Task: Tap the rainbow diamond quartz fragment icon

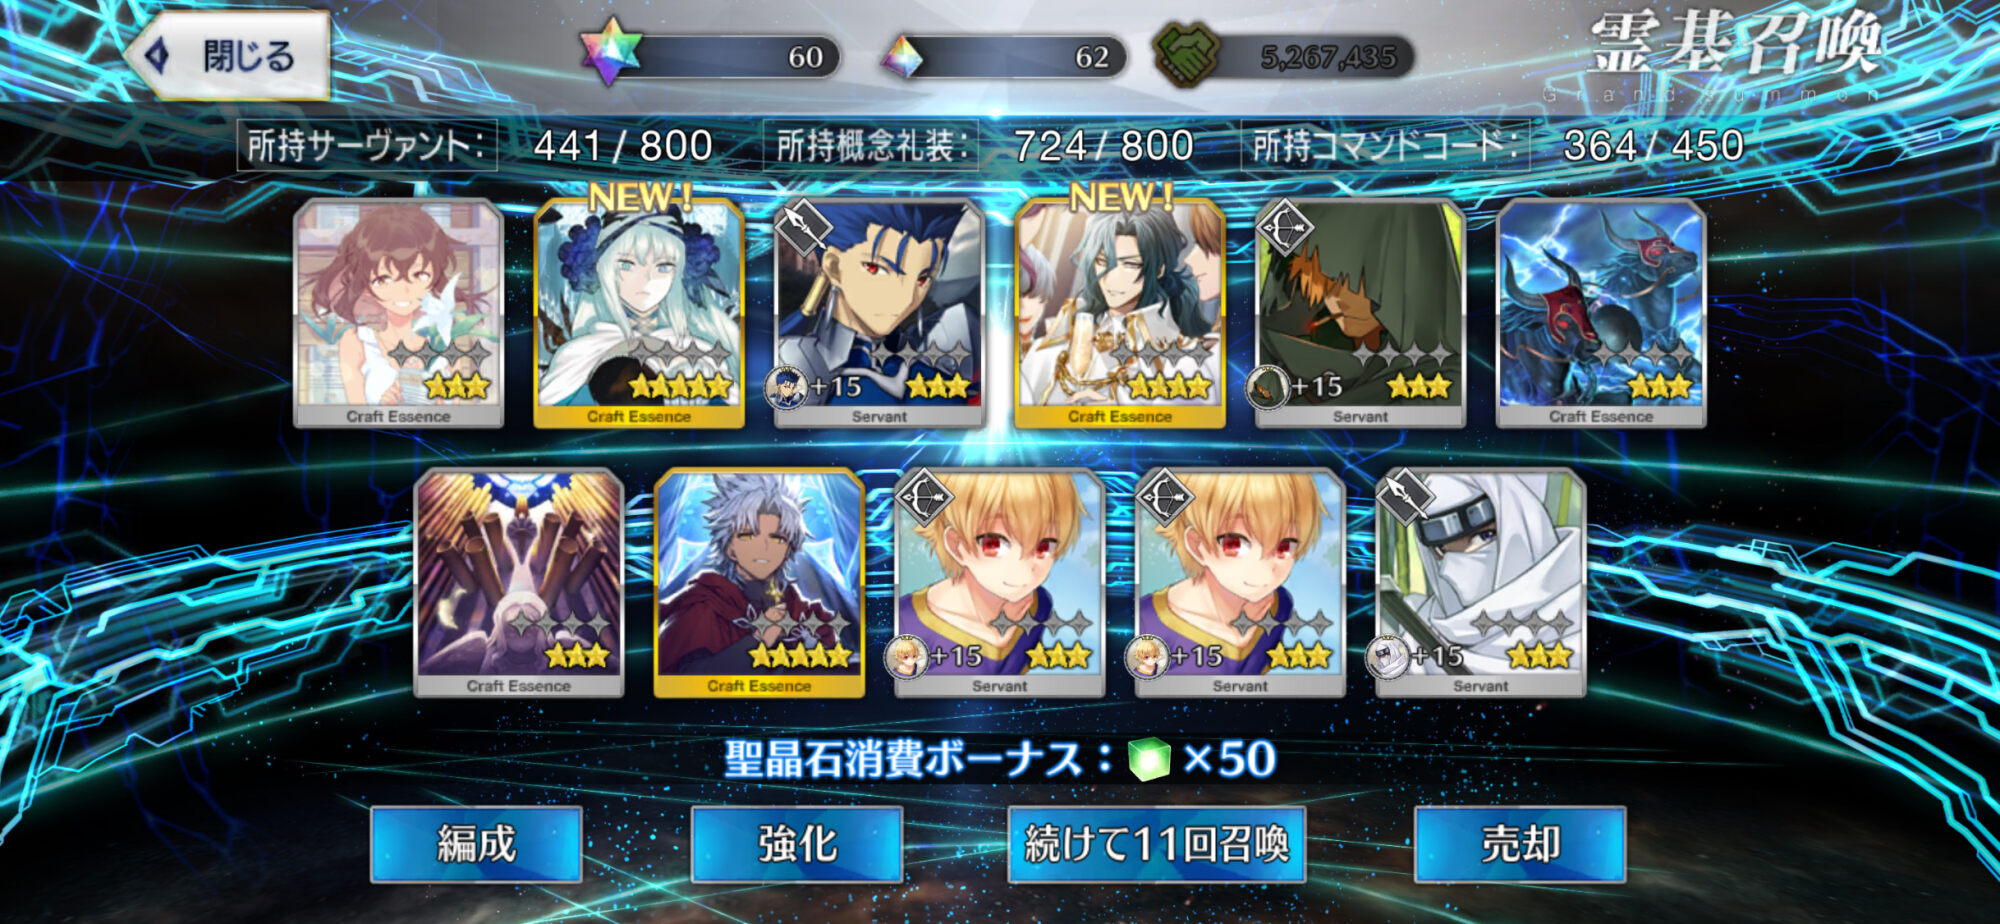Action: click(901, 57)
